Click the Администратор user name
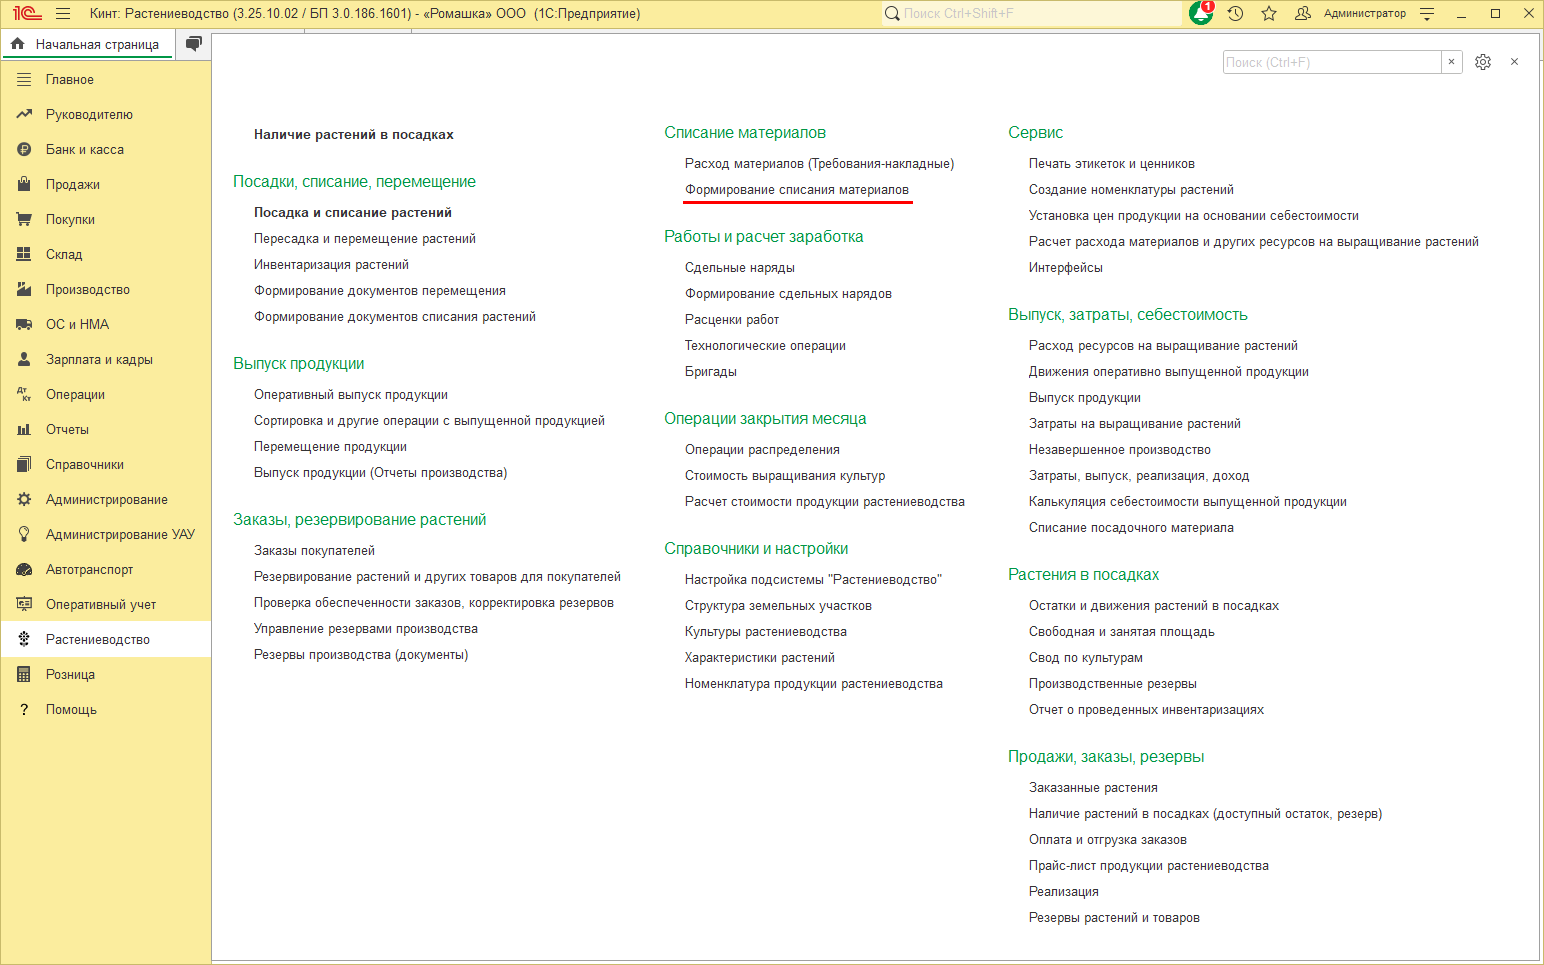Image resolution: width=1544 pixels, height=965 pixels. point(1365,13)
